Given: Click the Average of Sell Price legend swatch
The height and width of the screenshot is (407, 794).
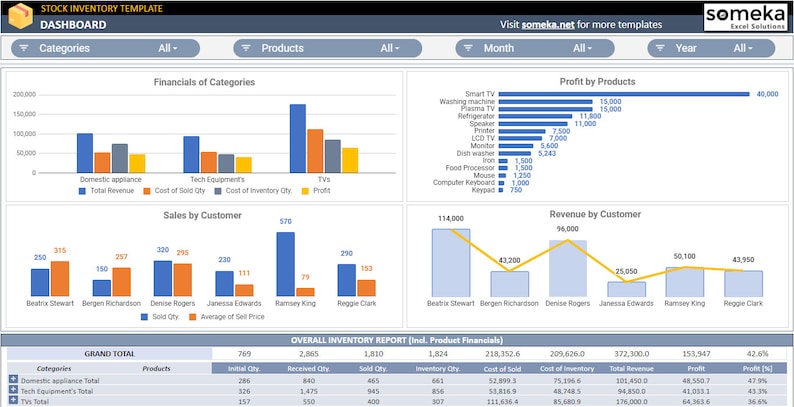Looking at the screenshot, I should [192, 317].
